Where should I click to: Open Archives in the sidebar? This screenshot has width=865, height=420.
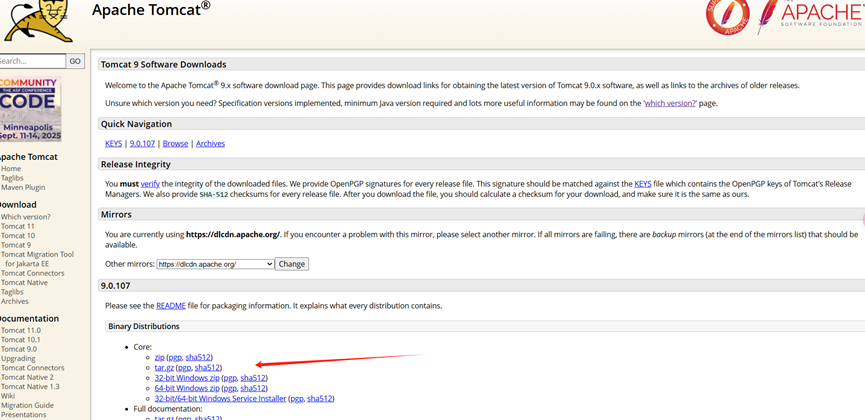14,301
